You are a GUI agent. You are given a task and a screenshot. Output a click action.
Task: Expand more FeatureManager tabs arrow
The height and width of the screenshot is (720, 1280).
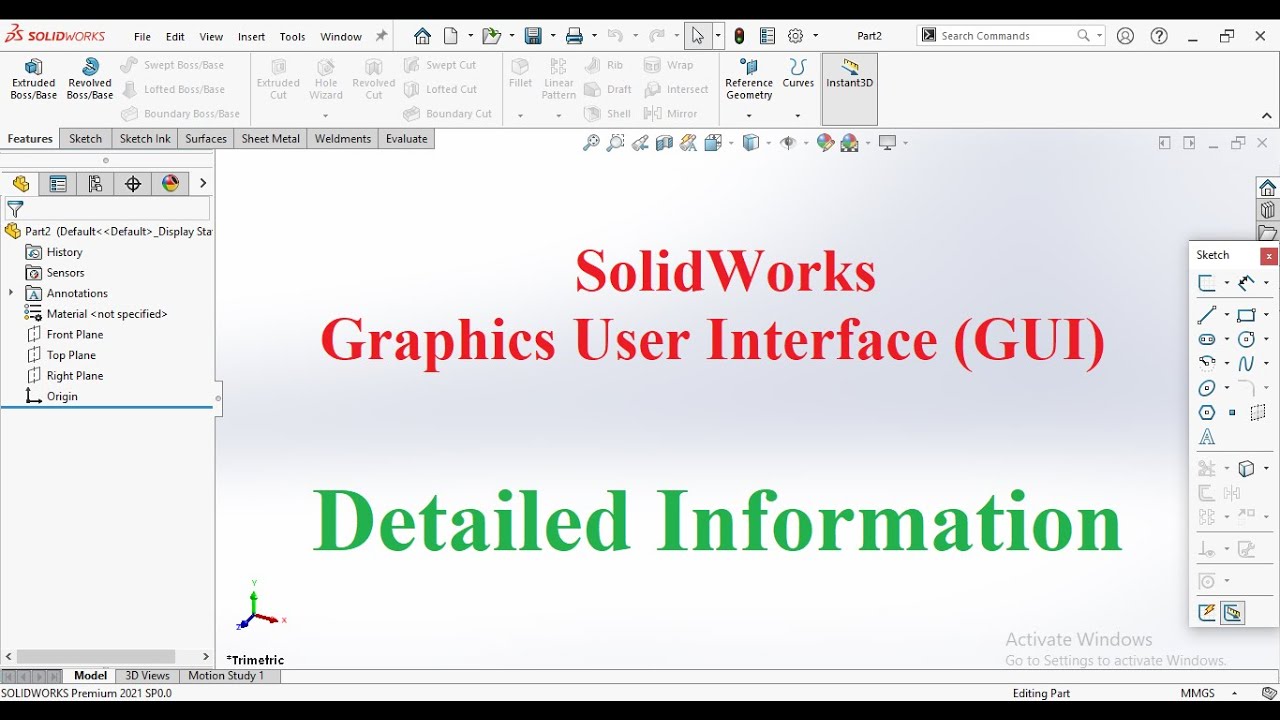coord(203,184)
